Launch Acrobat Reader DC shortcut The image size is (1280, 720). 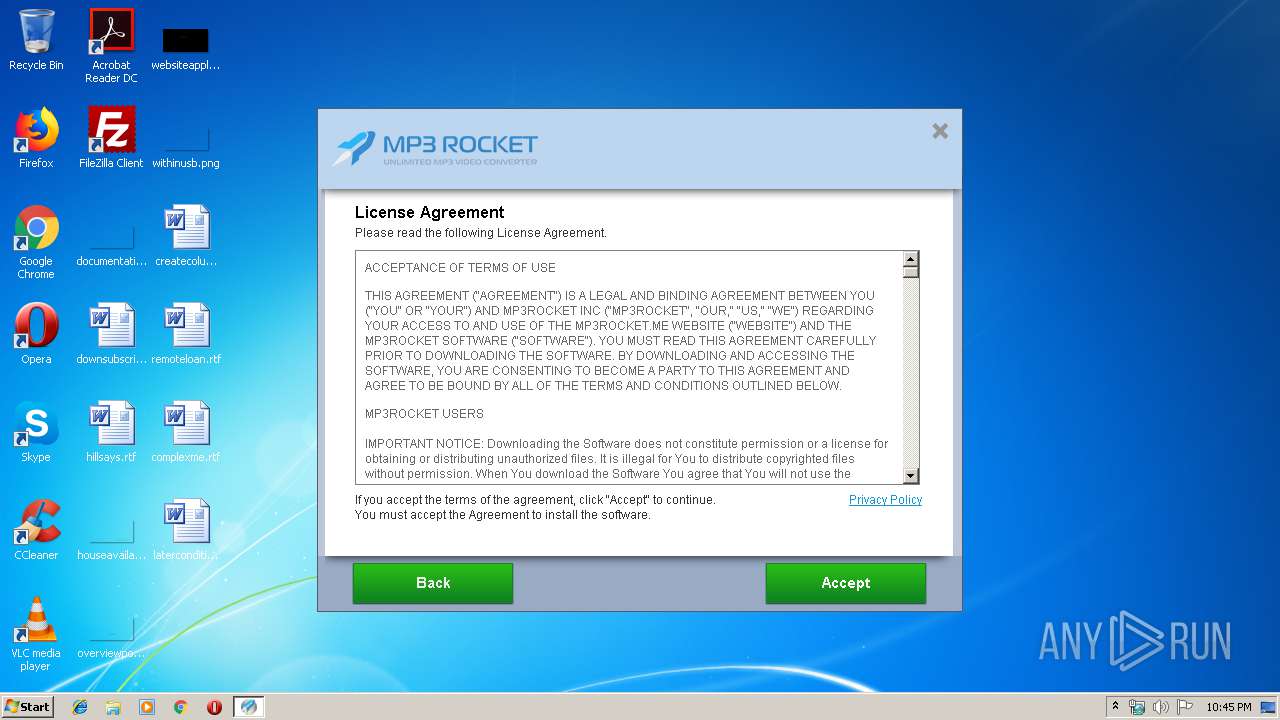pos(111,46)
